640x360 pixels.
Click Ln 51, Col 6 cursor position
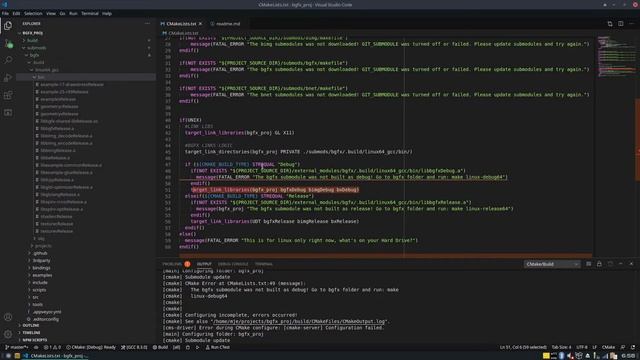pos(523,347)
